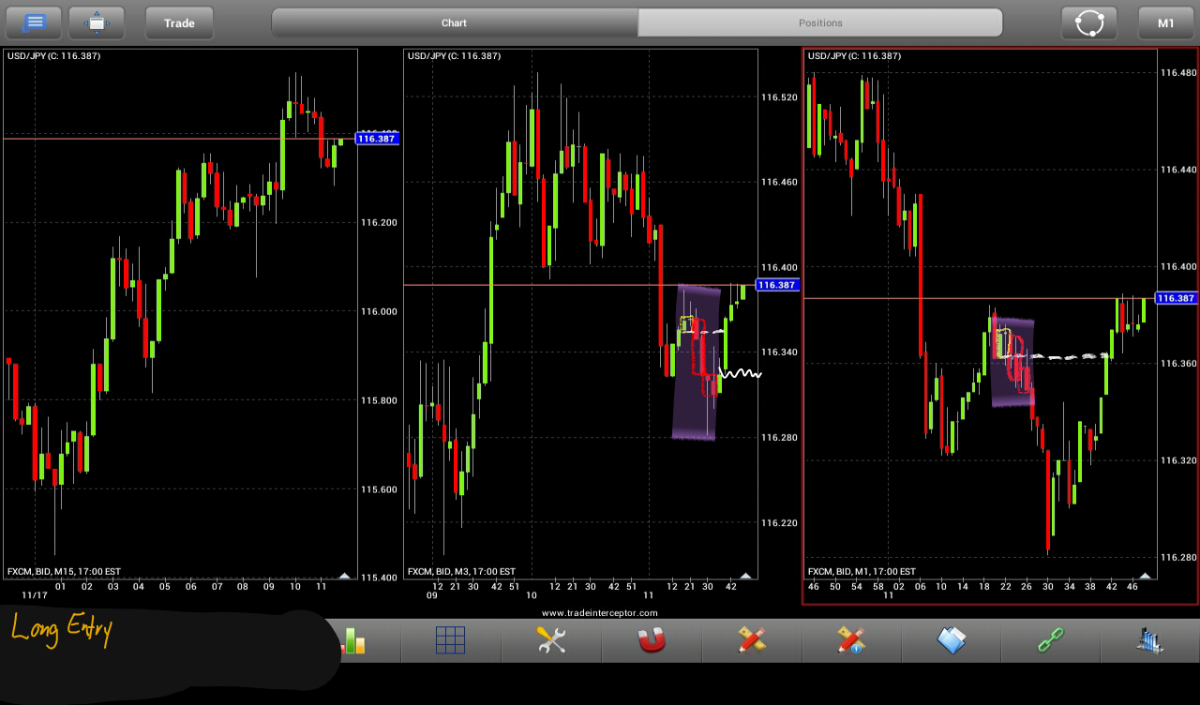
Task: Tap the chart layout icon beside menu
Action: point(96,22)
